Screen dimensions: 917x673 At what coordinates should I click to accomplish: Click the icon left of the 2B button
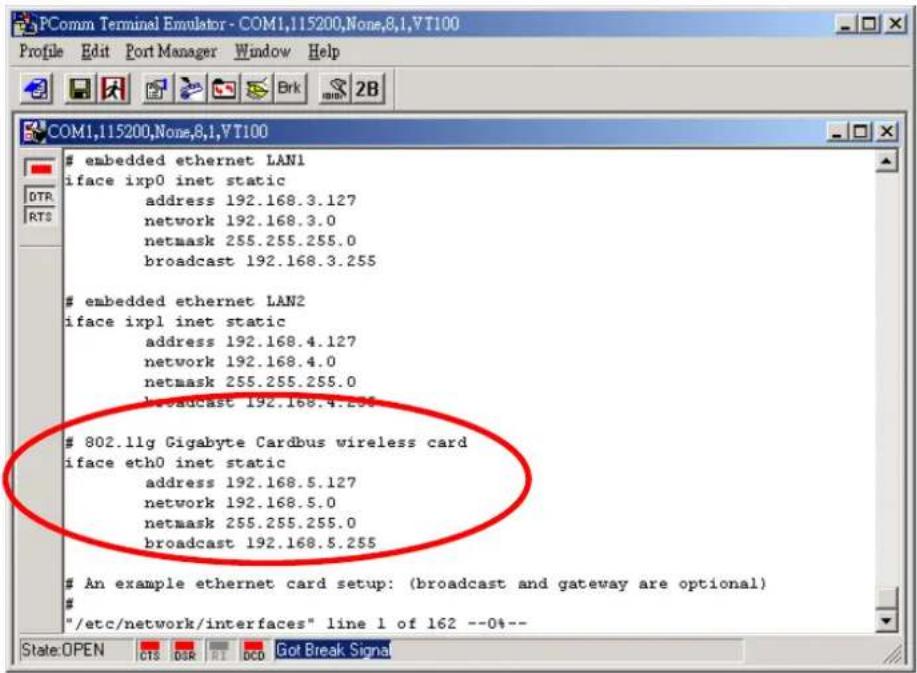[x=334, y=89]
